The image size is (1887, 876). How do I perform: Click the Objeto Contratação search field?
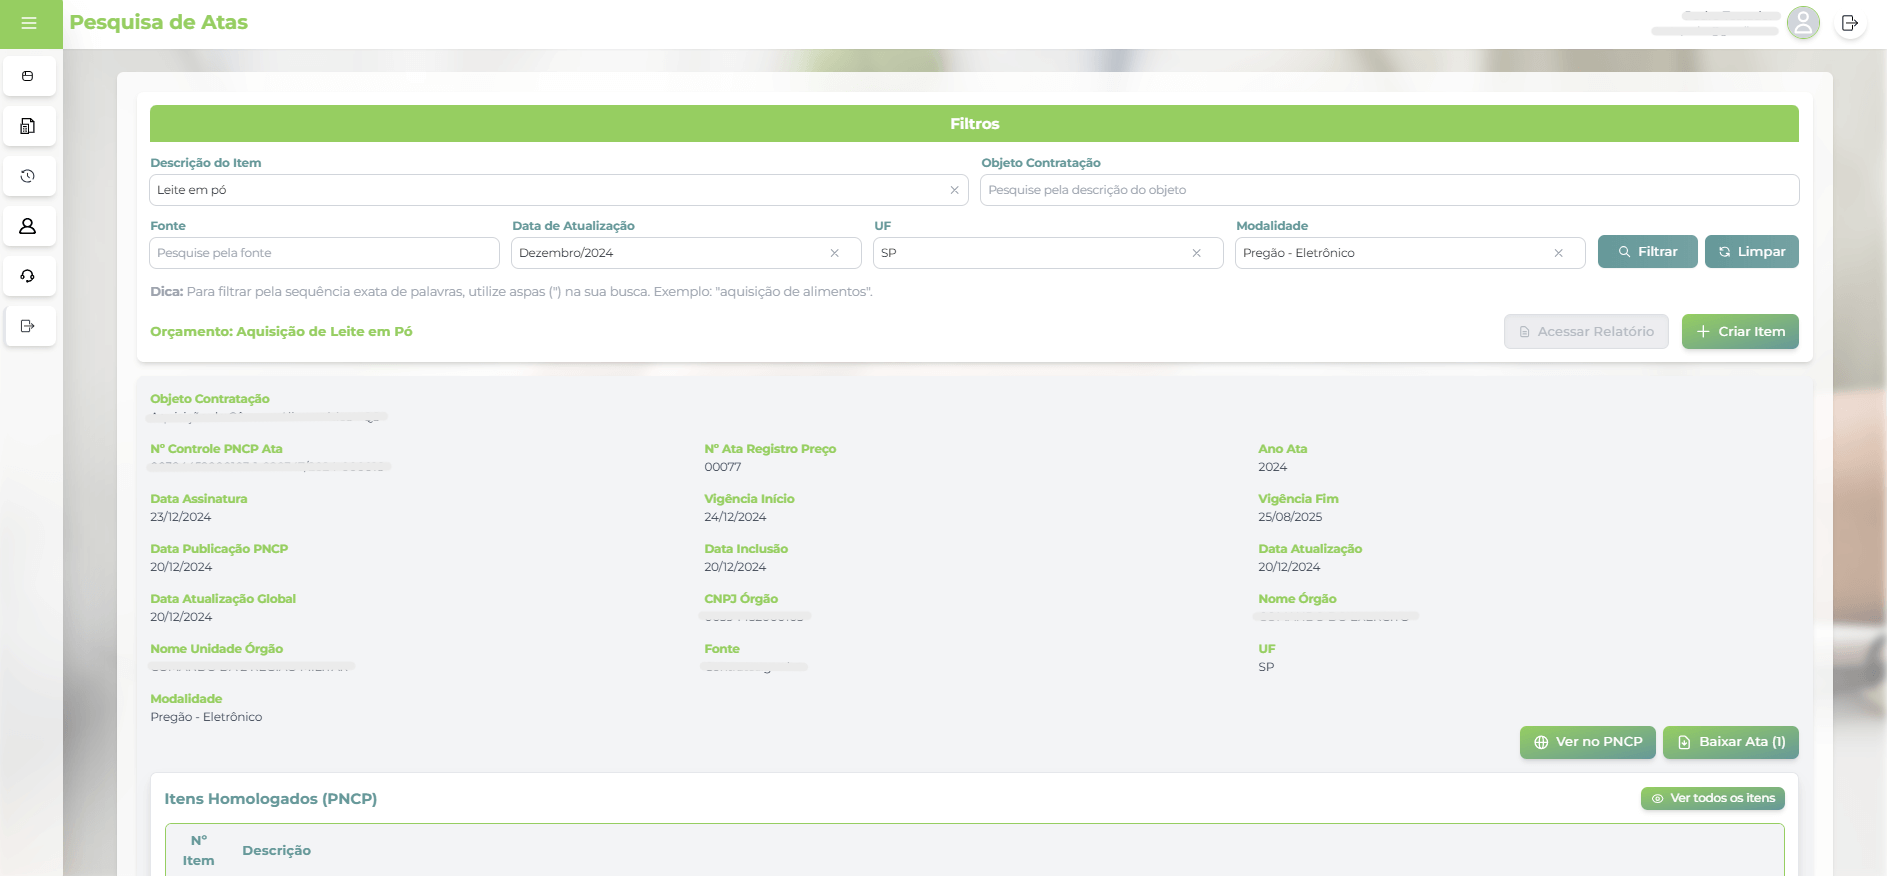point(1389,190)
